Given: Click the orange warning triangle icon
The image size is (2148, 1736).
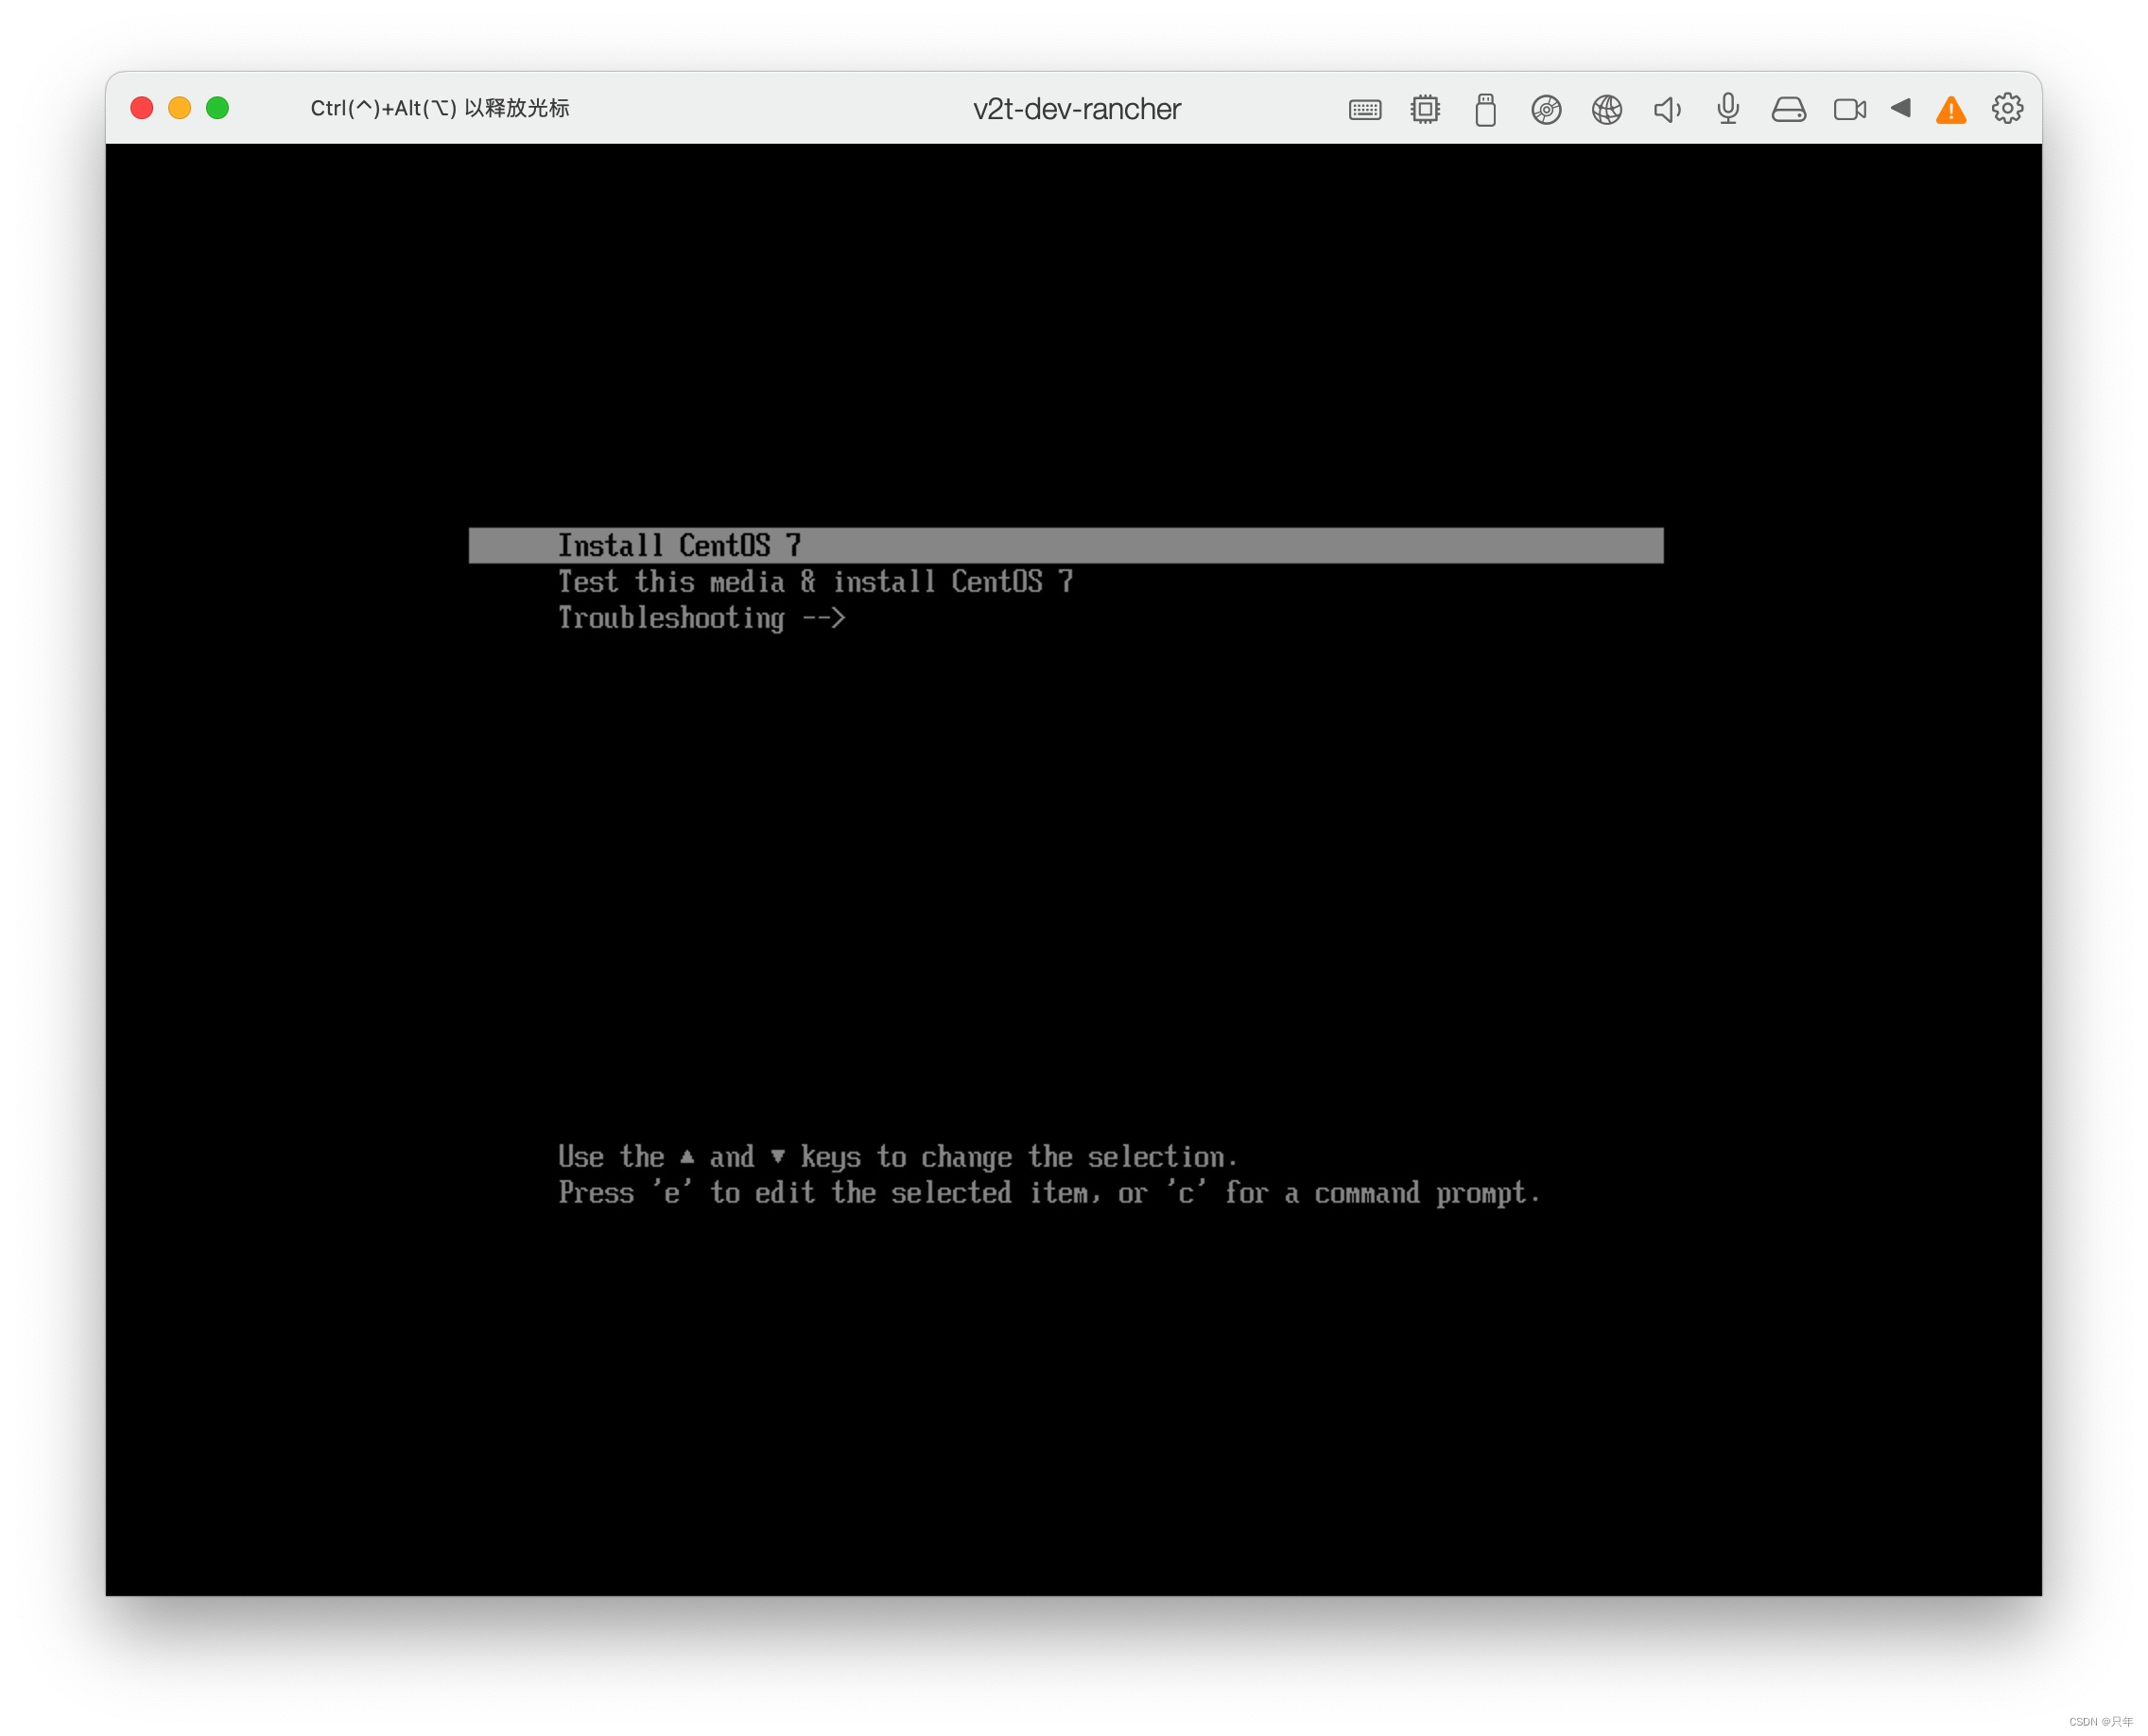Looking at the screenshot, I should (x=1950, y=110).
